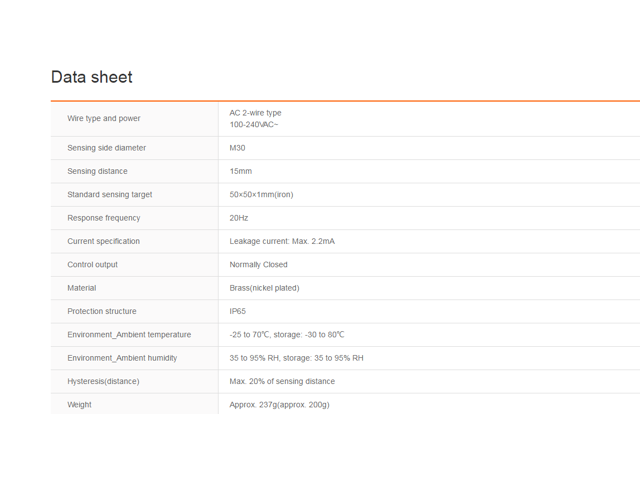The width and height of the screenshot is (640, 480).
Task: Click the "M30" diameter value
Action: tap(238, 148)
